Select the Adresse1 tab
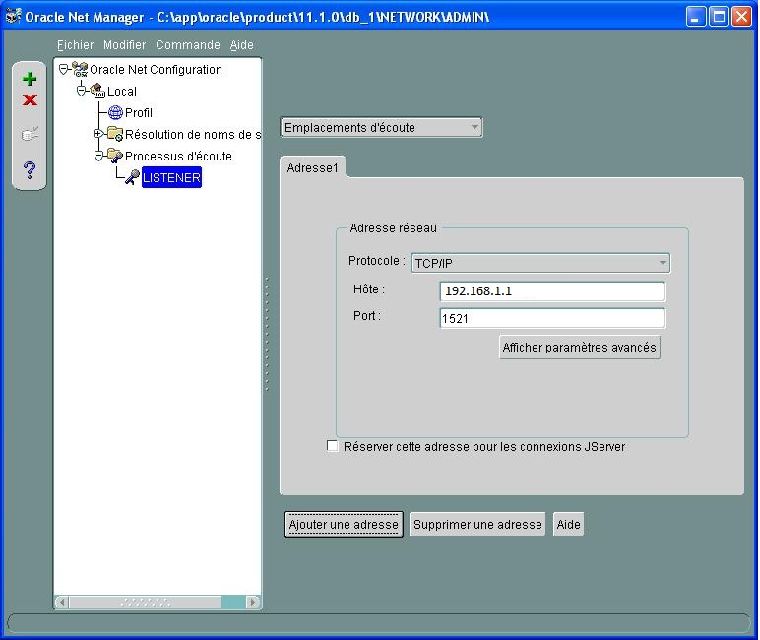This screenshot has width=760, height=640. point(313,167)
